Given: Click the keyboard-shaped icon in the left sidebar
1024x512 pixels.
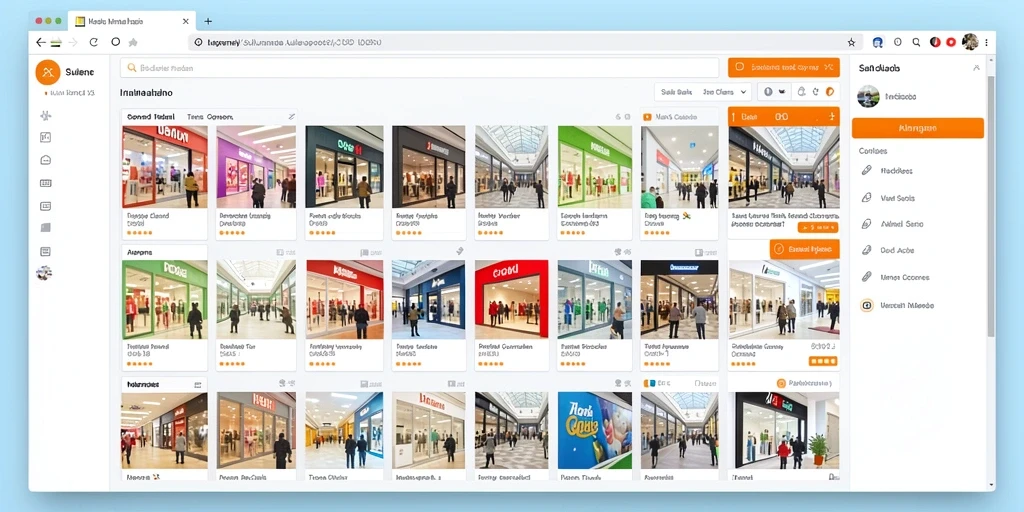Looking at the screenshot, I should [x=46, y=183].
